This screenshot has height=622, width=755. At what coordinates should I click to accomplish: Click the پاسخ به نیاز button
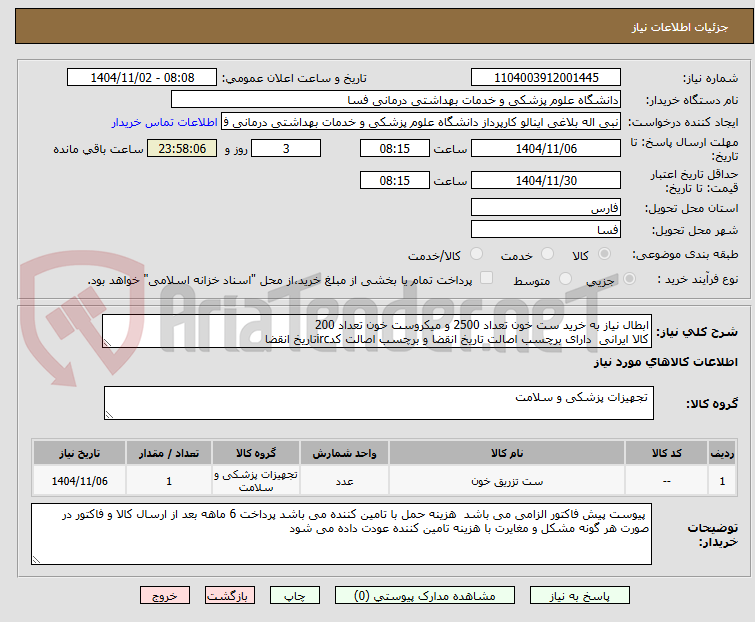(579, 596)
